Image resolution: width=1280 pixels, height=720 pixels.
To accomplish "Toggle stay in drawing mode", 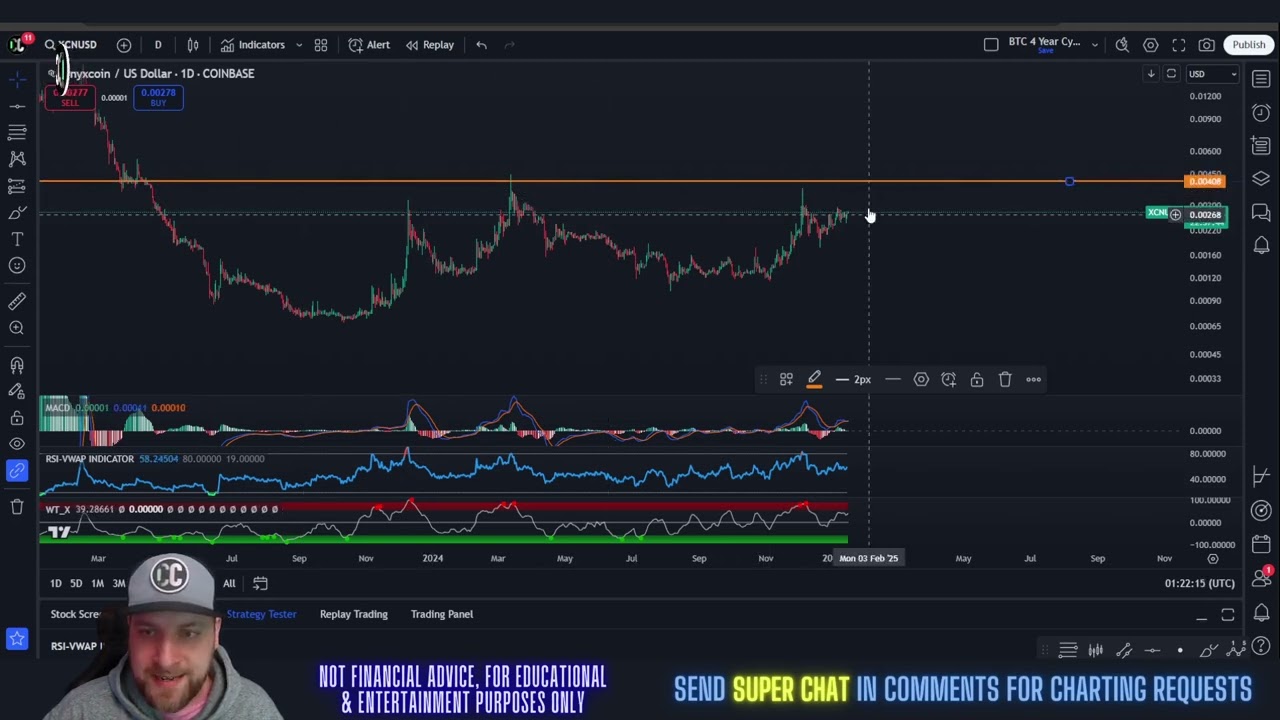I will click(17, 391).
